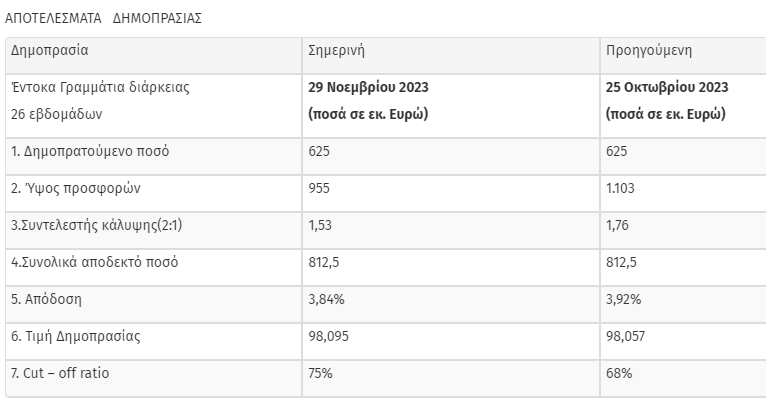766x417 pixels.
Task: Click the 29 Νοεμβρίου 2023 date cell
Action: pyautogui.click(x=368, y=87)
